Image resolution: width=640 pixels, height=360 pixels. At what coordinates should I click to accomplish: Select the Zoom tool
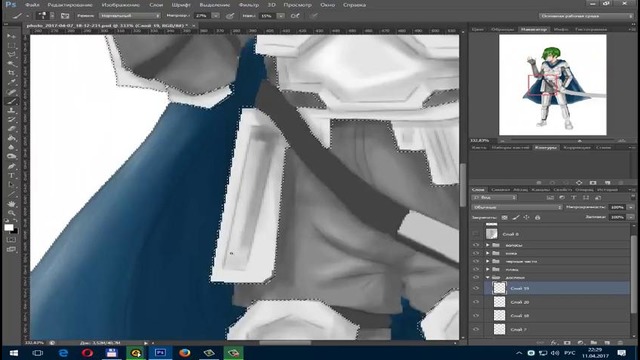pos(11,213)
